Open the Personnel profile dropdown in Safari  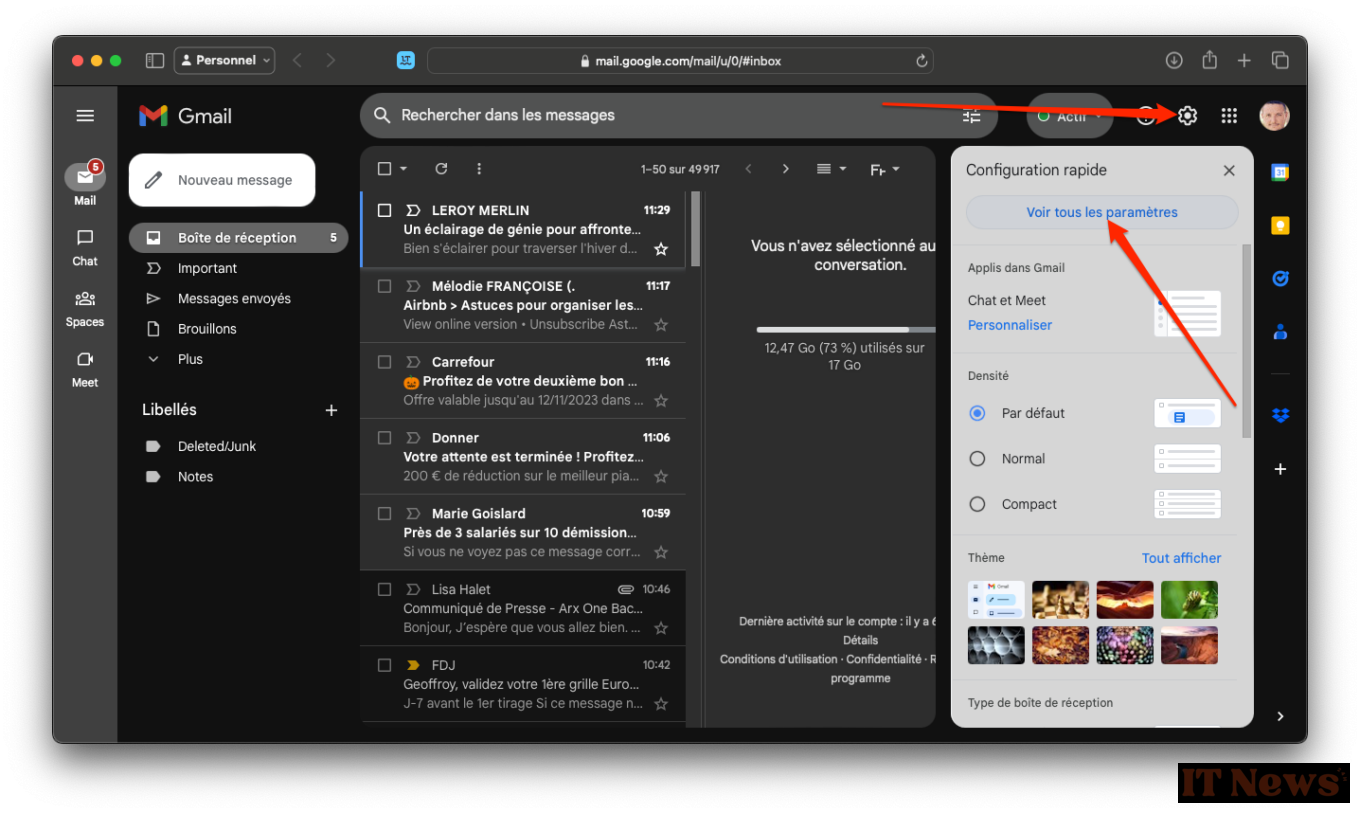[224, 61]
